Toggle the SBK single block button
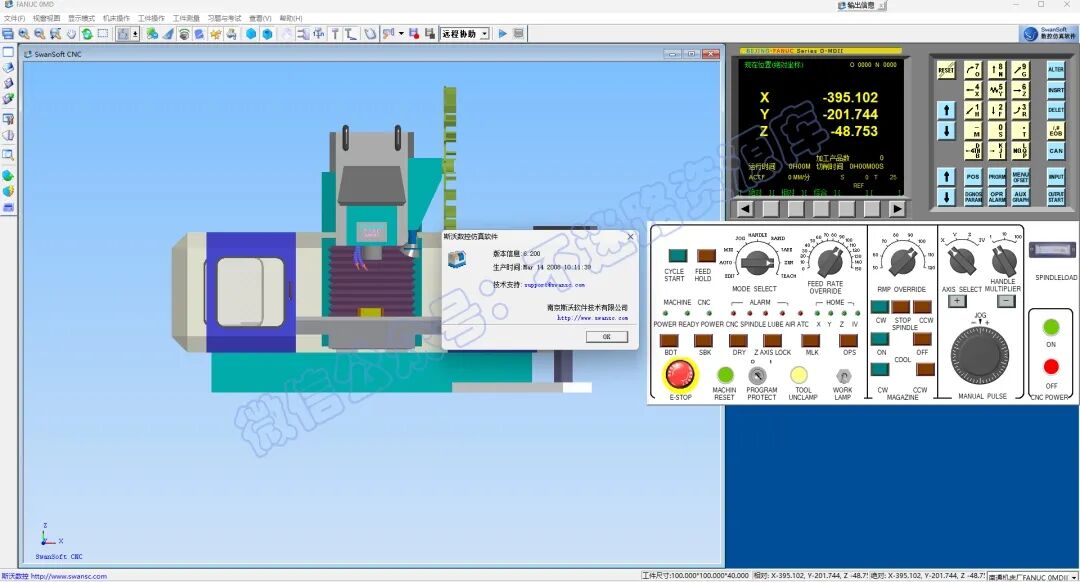The image size is (1080, 582). coord(703,340)
